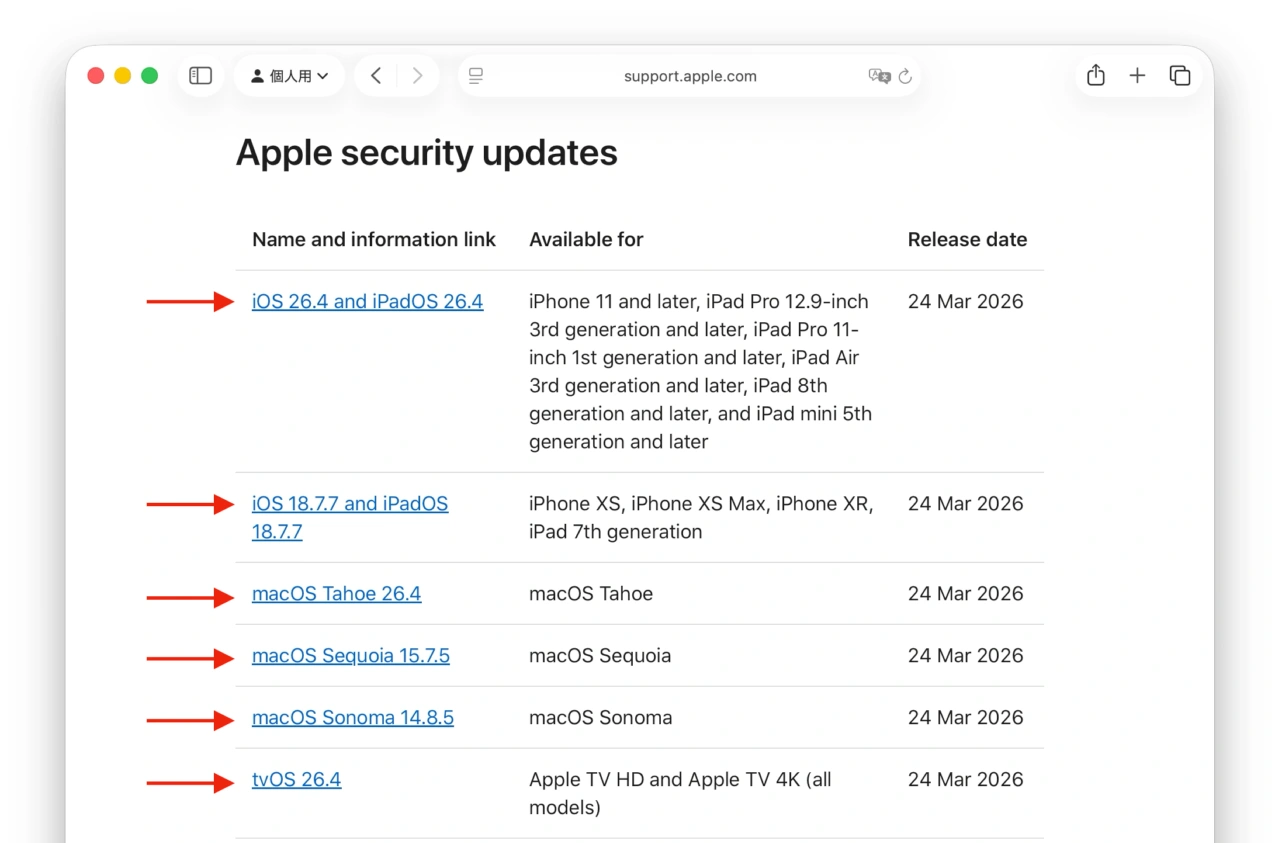Go forward to the next page
1280x843 pixels.
pyautogui.click(x=417, y=76)
